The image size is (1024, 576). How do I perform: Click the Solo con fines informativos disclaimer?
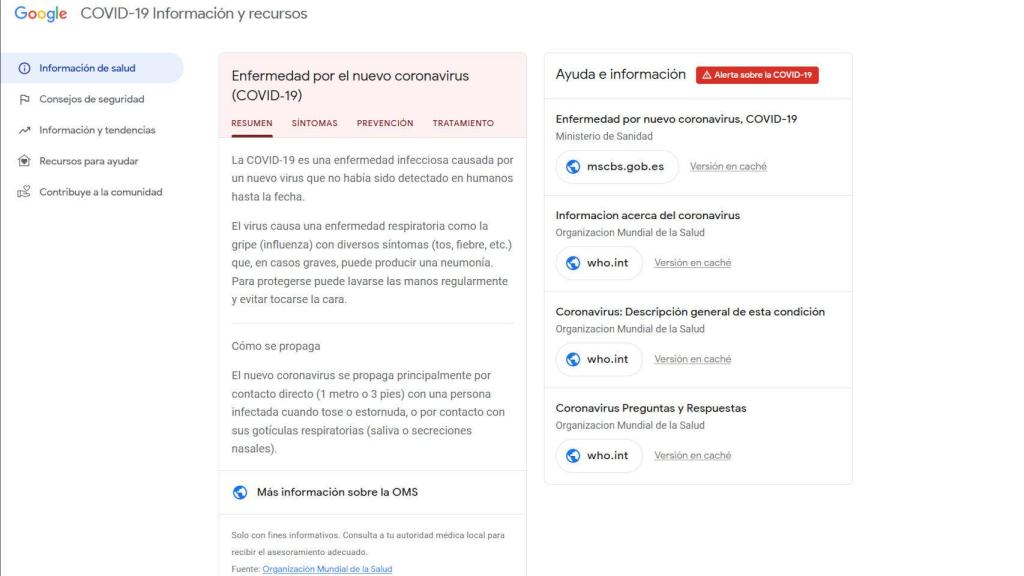[x=368, y=543]
